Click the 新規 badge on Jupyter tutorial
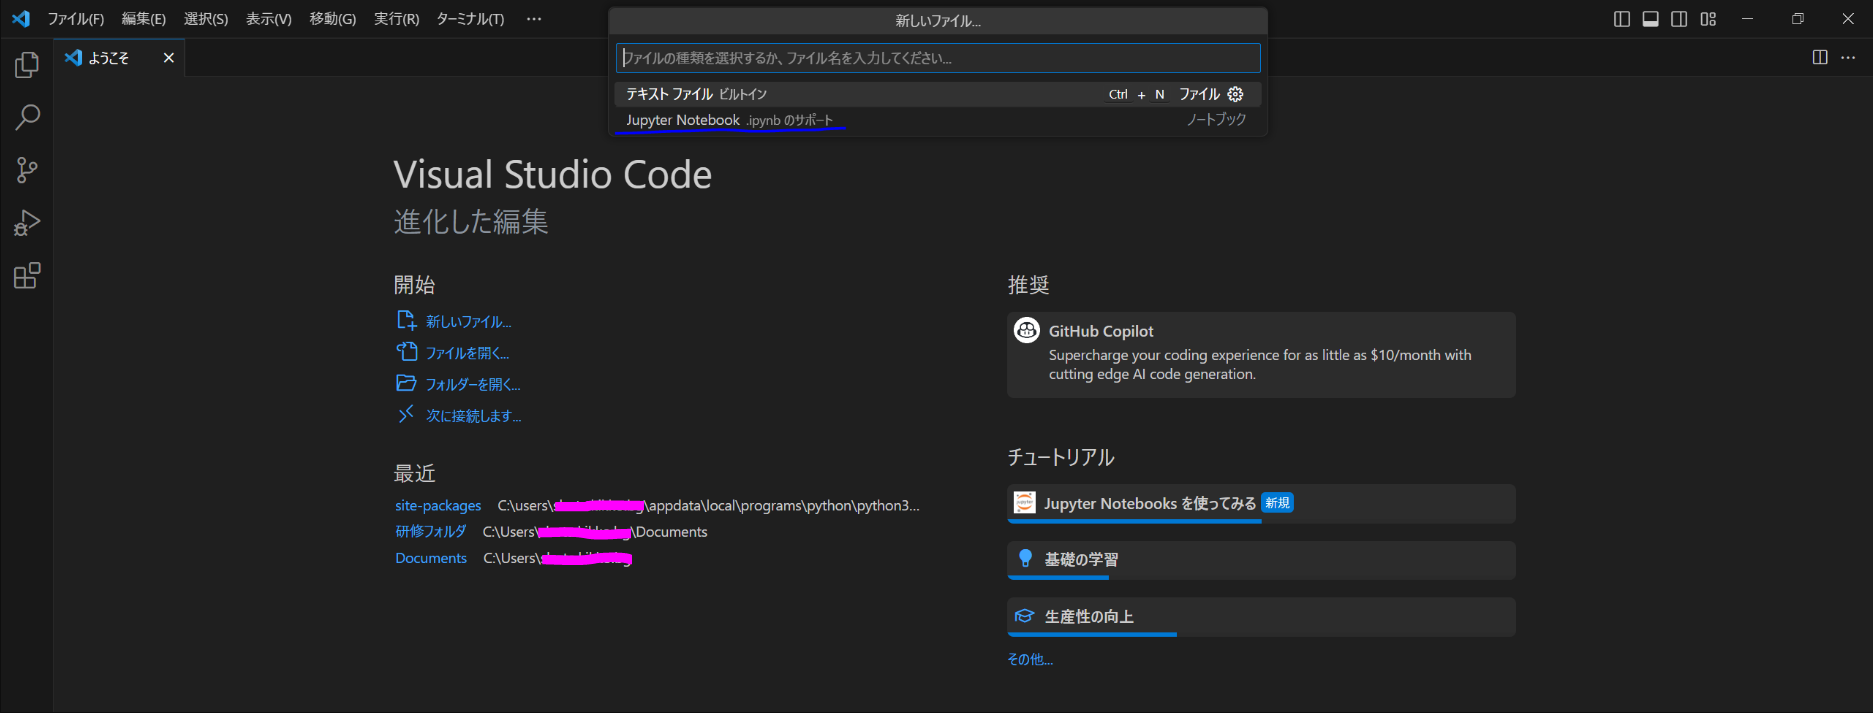 pyautogui.click(x=1277, y=503)
